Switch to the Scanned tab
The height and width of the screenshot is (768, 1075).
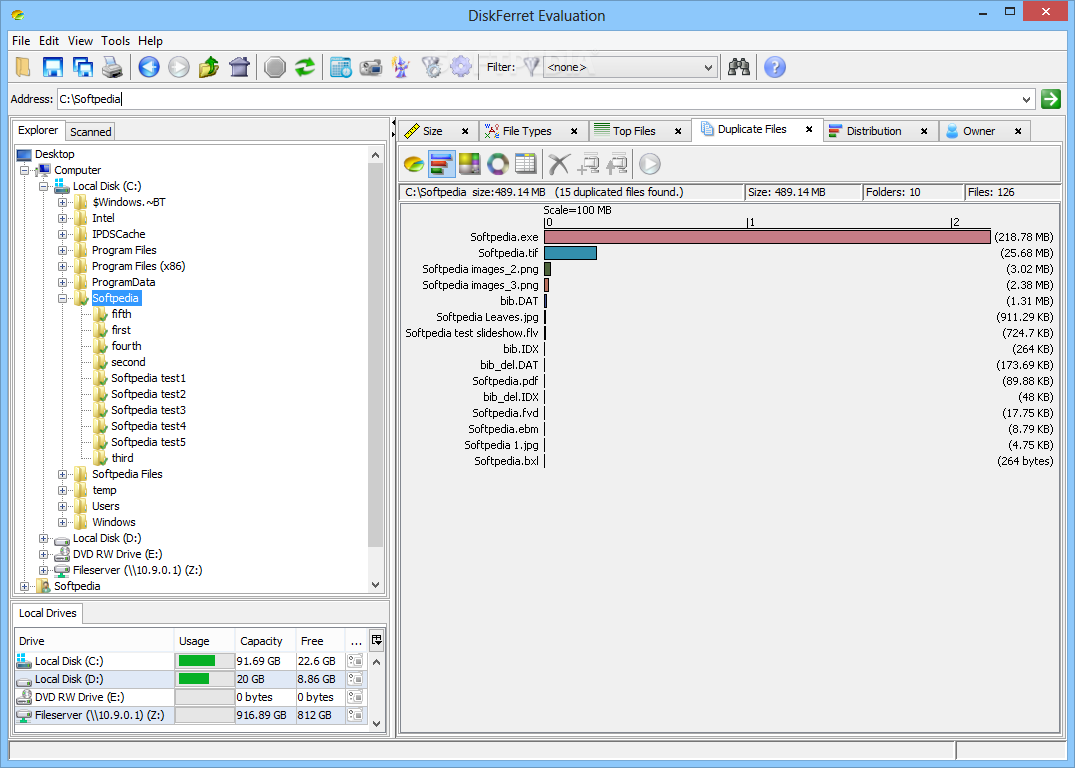(90, 132)
